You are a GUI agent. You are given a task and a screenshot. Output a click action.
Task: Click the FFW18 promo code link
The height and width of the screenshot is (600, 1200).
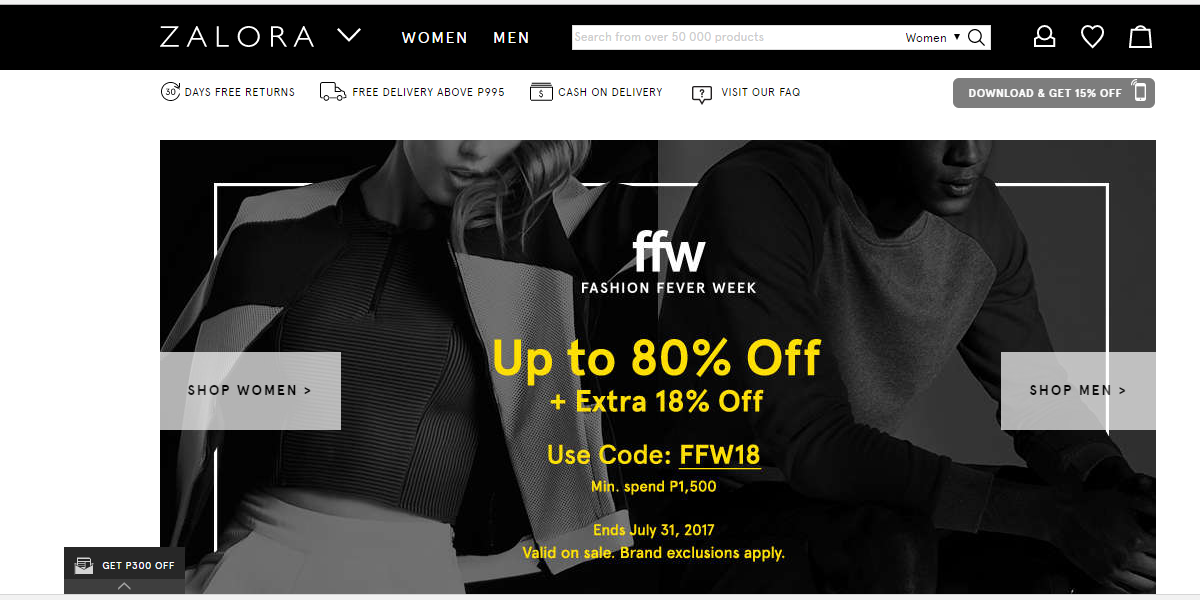tap(720, 455)
